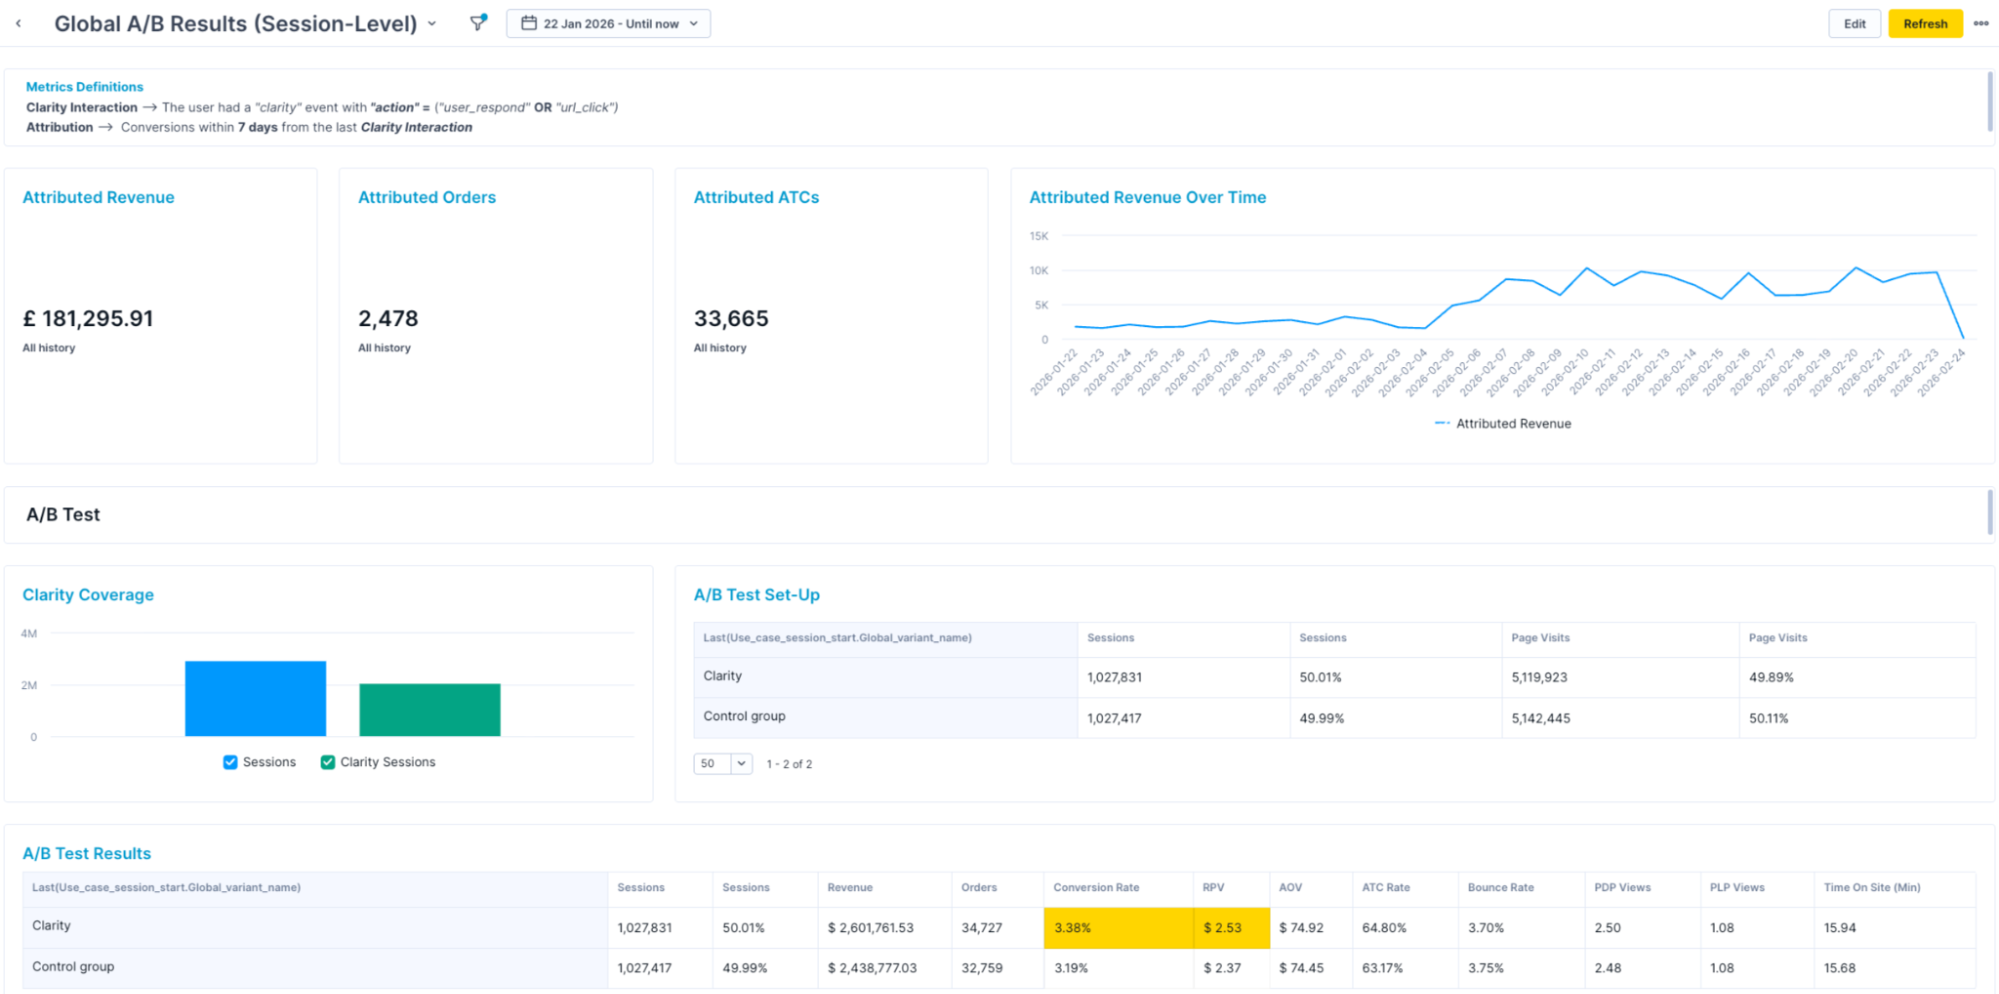Open the three-dot overflow menu
1999x994 pixels.
(x=1982, y=23)
